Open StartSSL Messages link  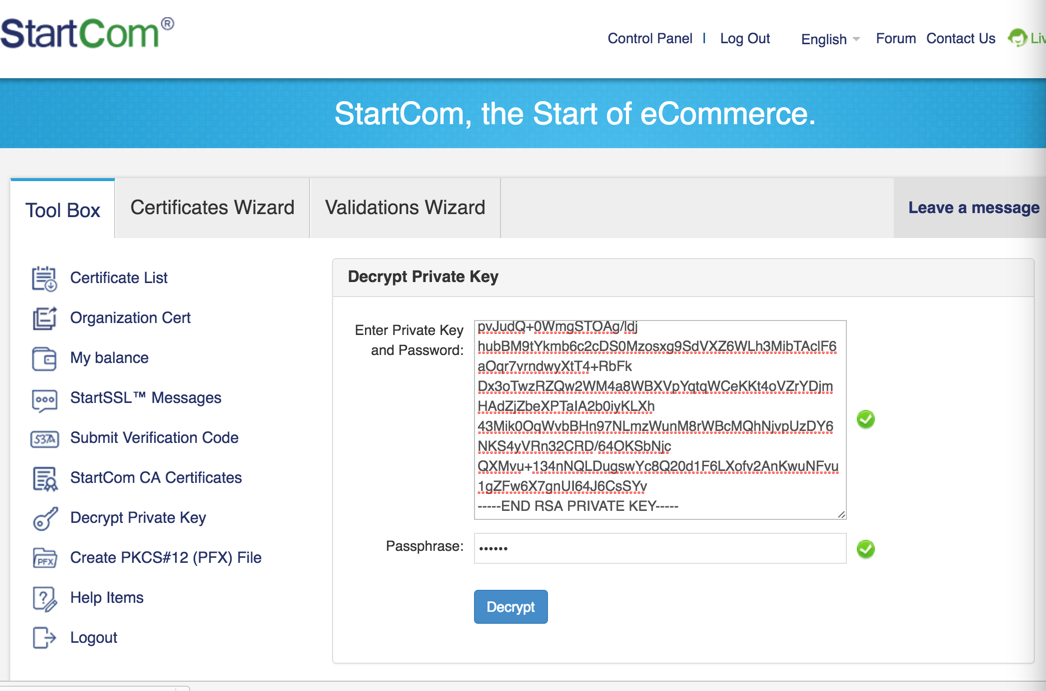145,398
